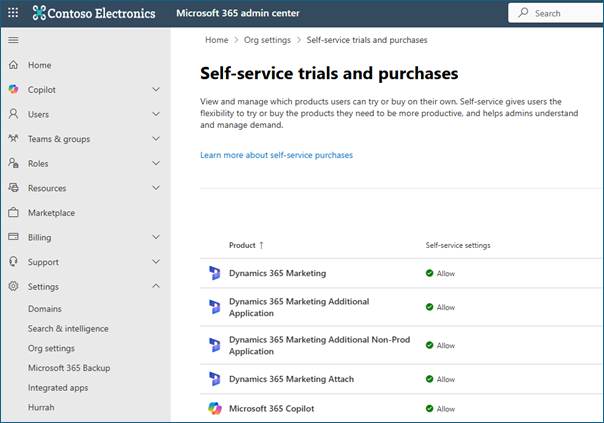Click the Copilot icon in sidebar
This screenshot has height=423, width=604.
[x=13, y=90]
